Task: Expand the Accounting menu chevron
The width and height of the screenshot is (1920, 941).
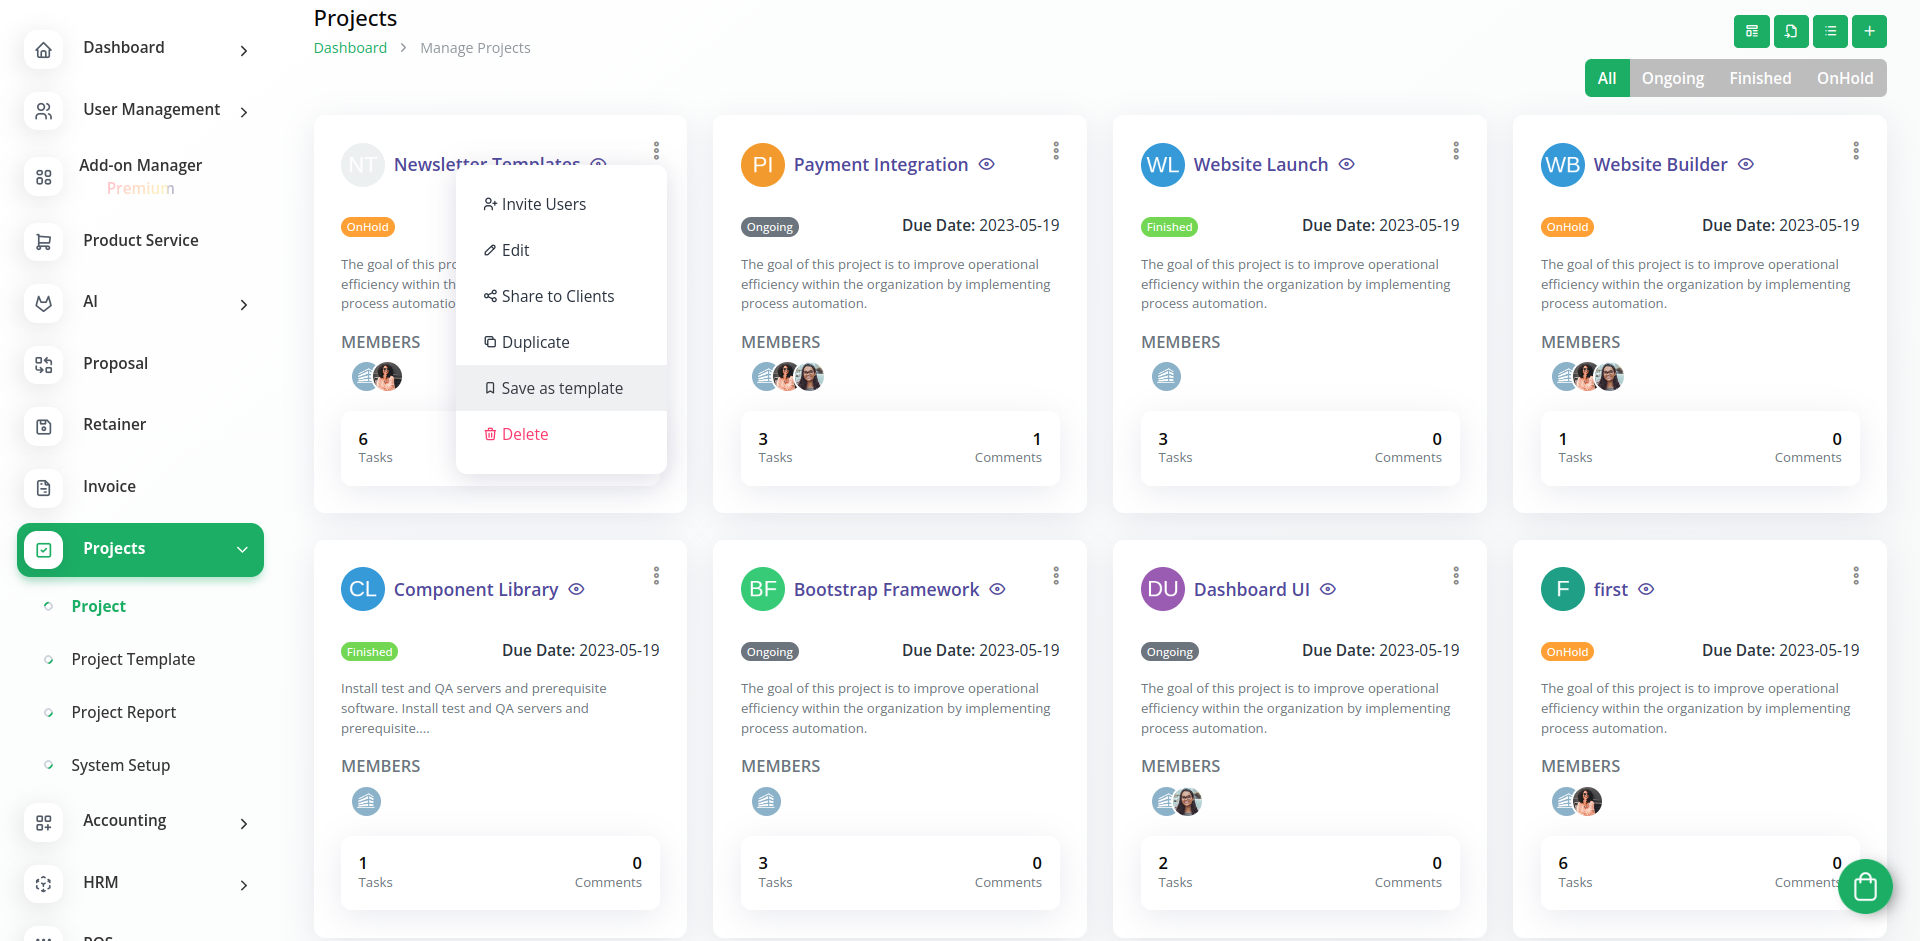Action: pyautogui.click(x=243, y=823)
